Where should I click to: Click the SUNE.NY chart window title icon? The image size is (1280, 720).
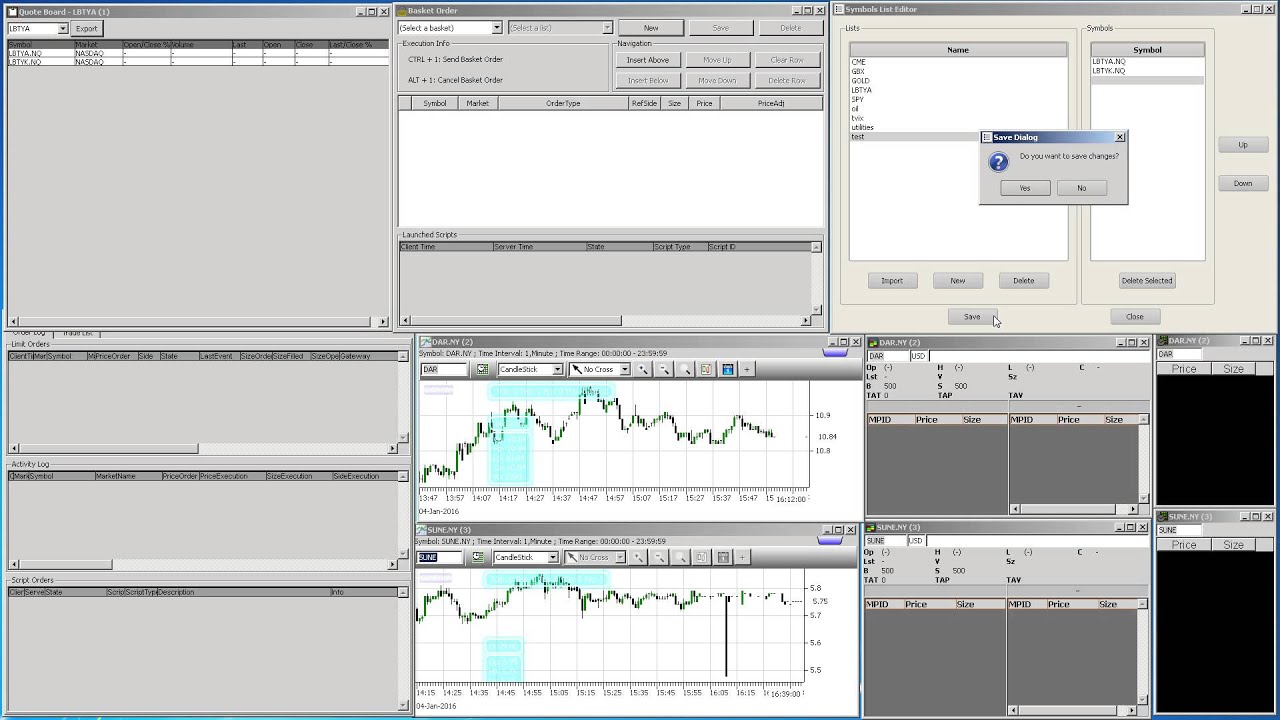pos(421,529)
